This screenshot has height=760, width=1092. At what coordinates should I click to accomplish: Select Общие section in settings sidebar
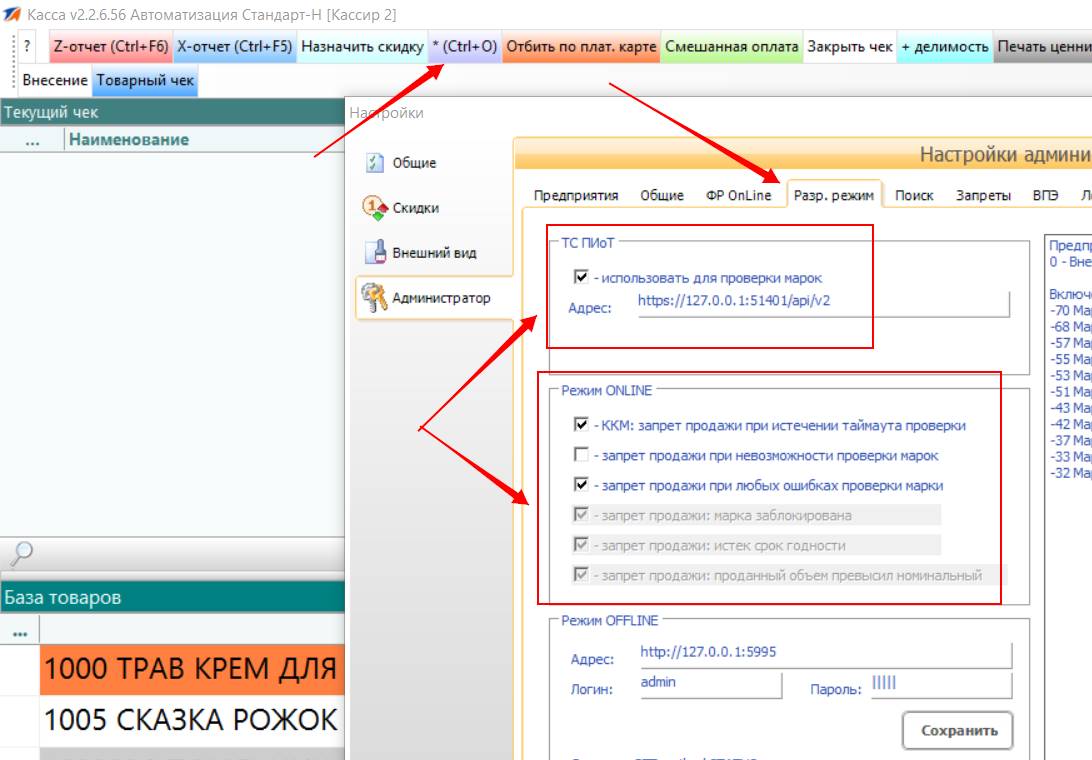coord(433,162)
